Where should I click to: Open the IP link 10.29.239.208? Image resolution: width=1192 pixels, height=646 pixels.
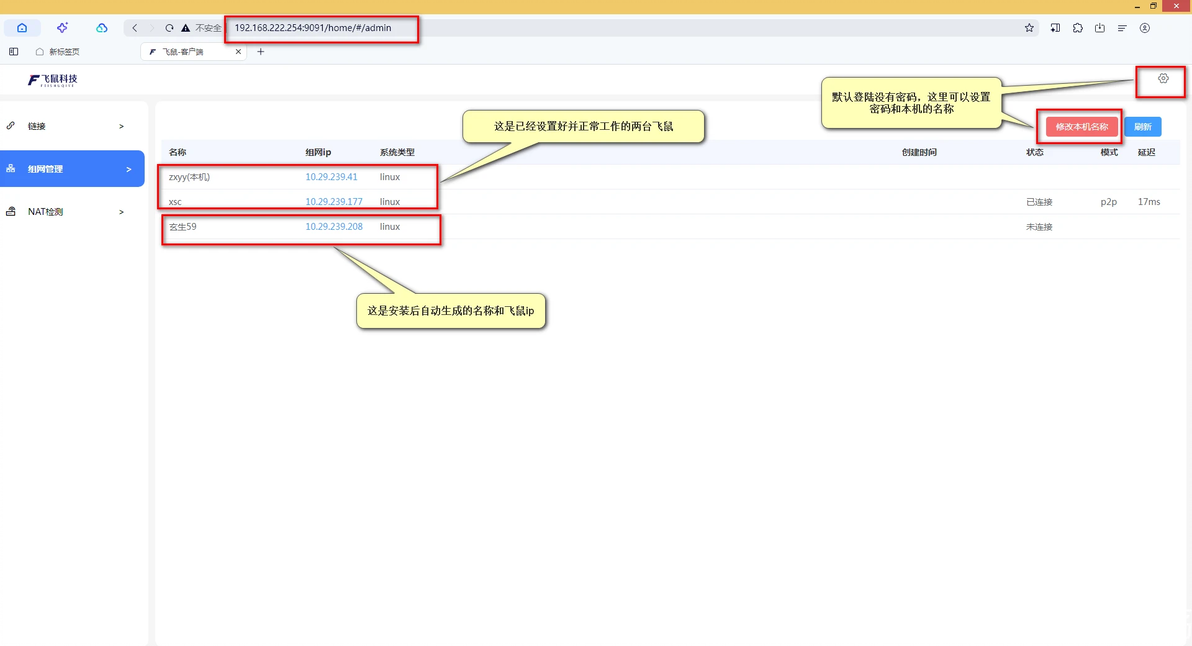[334, 226]
